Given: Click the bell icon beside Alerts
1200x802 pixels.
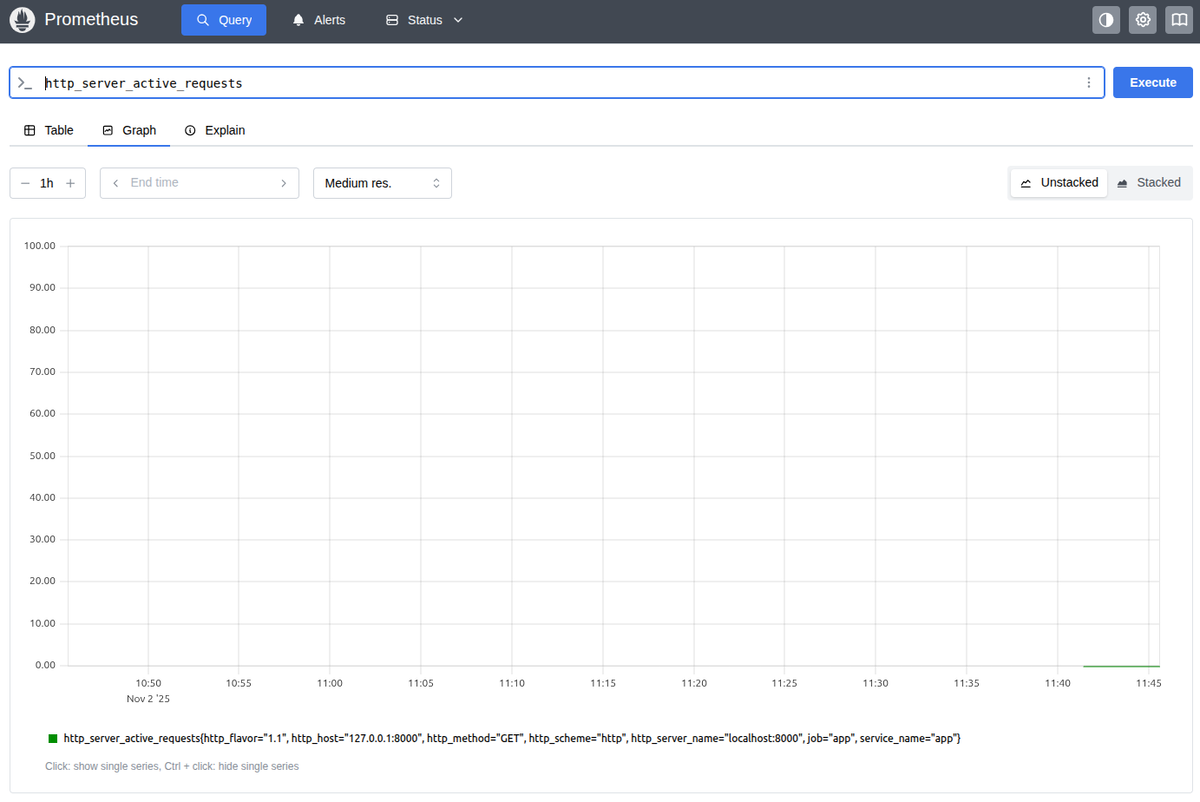Looking at the screenshot, I should click(298, 20).
